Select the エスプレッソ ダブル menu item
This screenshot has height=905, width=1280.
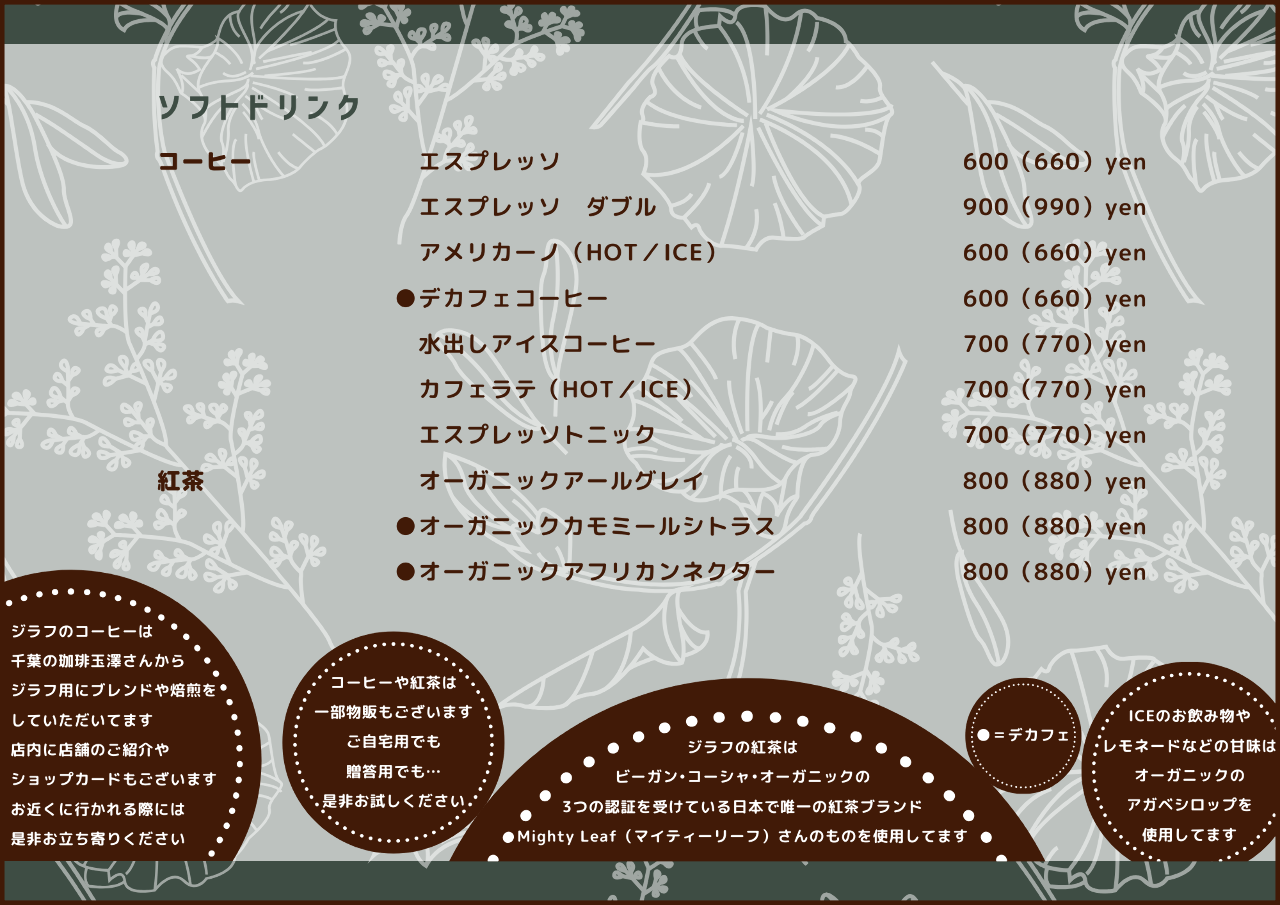537,208
